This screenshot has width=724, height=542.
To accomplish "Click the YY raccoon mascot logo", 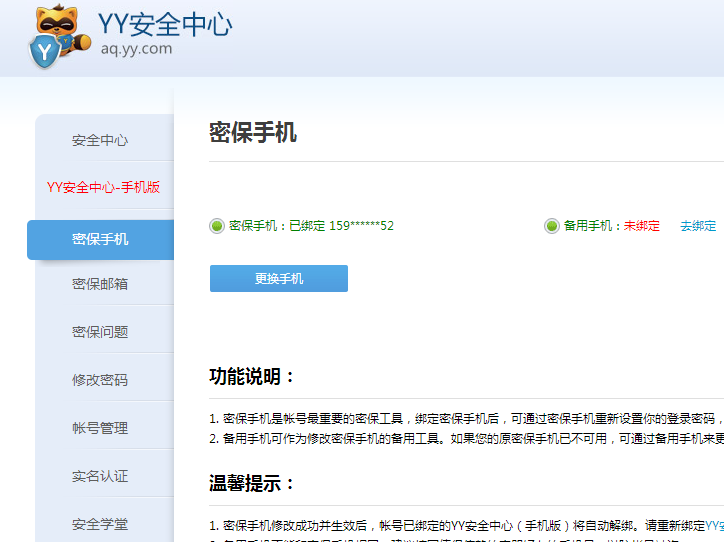I will 59,37.
